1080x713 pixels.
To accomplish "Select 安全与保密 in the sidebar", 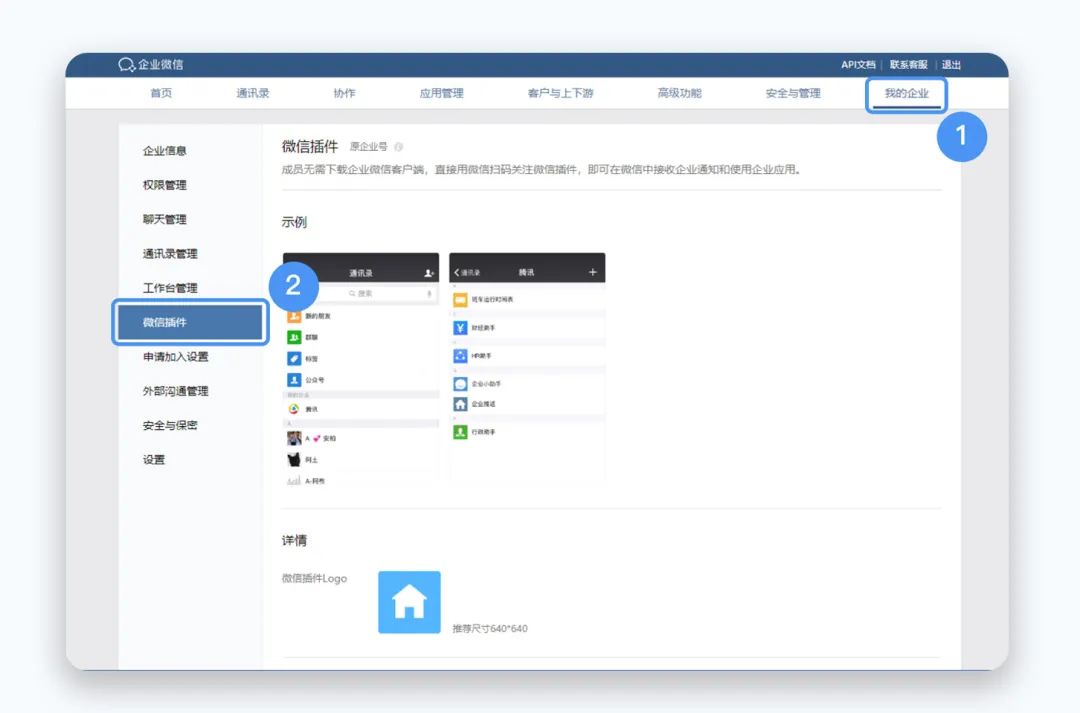I will [x=170, y=426].
